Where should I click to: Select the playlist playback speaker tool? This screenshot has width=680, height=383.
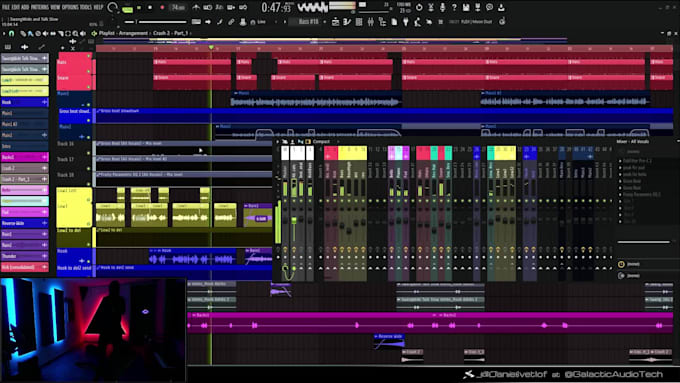point(82,33)
